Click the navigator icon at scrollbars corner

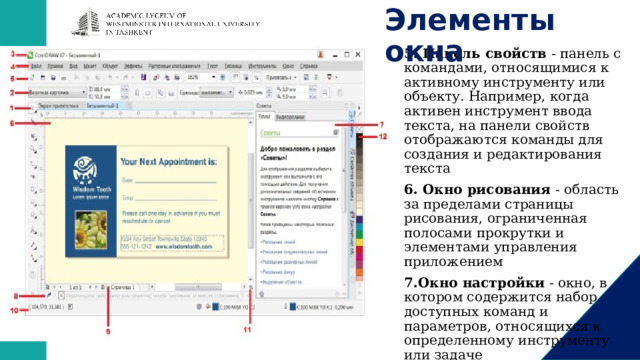tap(251, 287)
